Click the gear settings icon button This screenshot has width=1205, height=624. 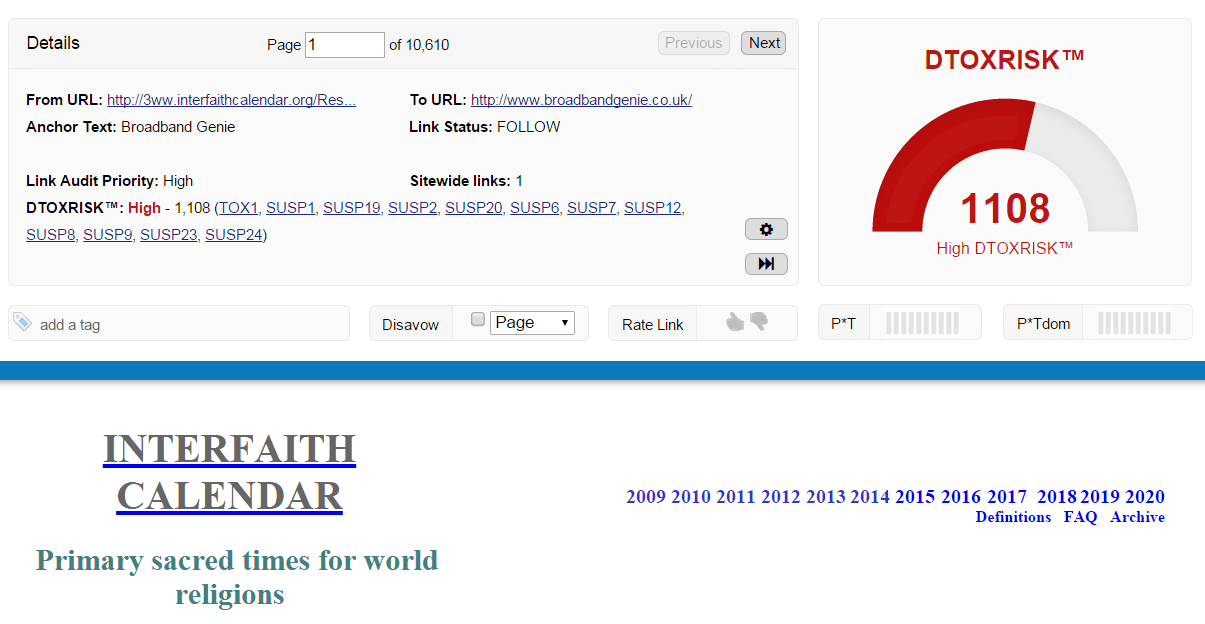click(x=766, y=230)
